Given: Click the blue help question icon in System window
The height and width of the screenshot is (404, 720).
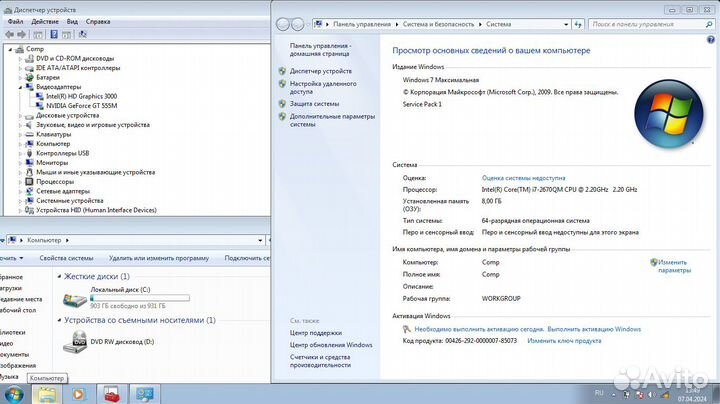Looking at the screenshot, I should (x=711, y=40).
